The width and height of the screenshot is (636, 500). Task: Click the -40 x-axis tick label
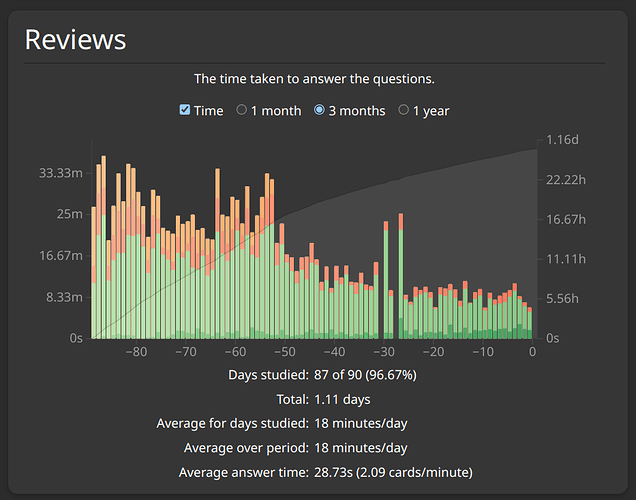point(334,352)
